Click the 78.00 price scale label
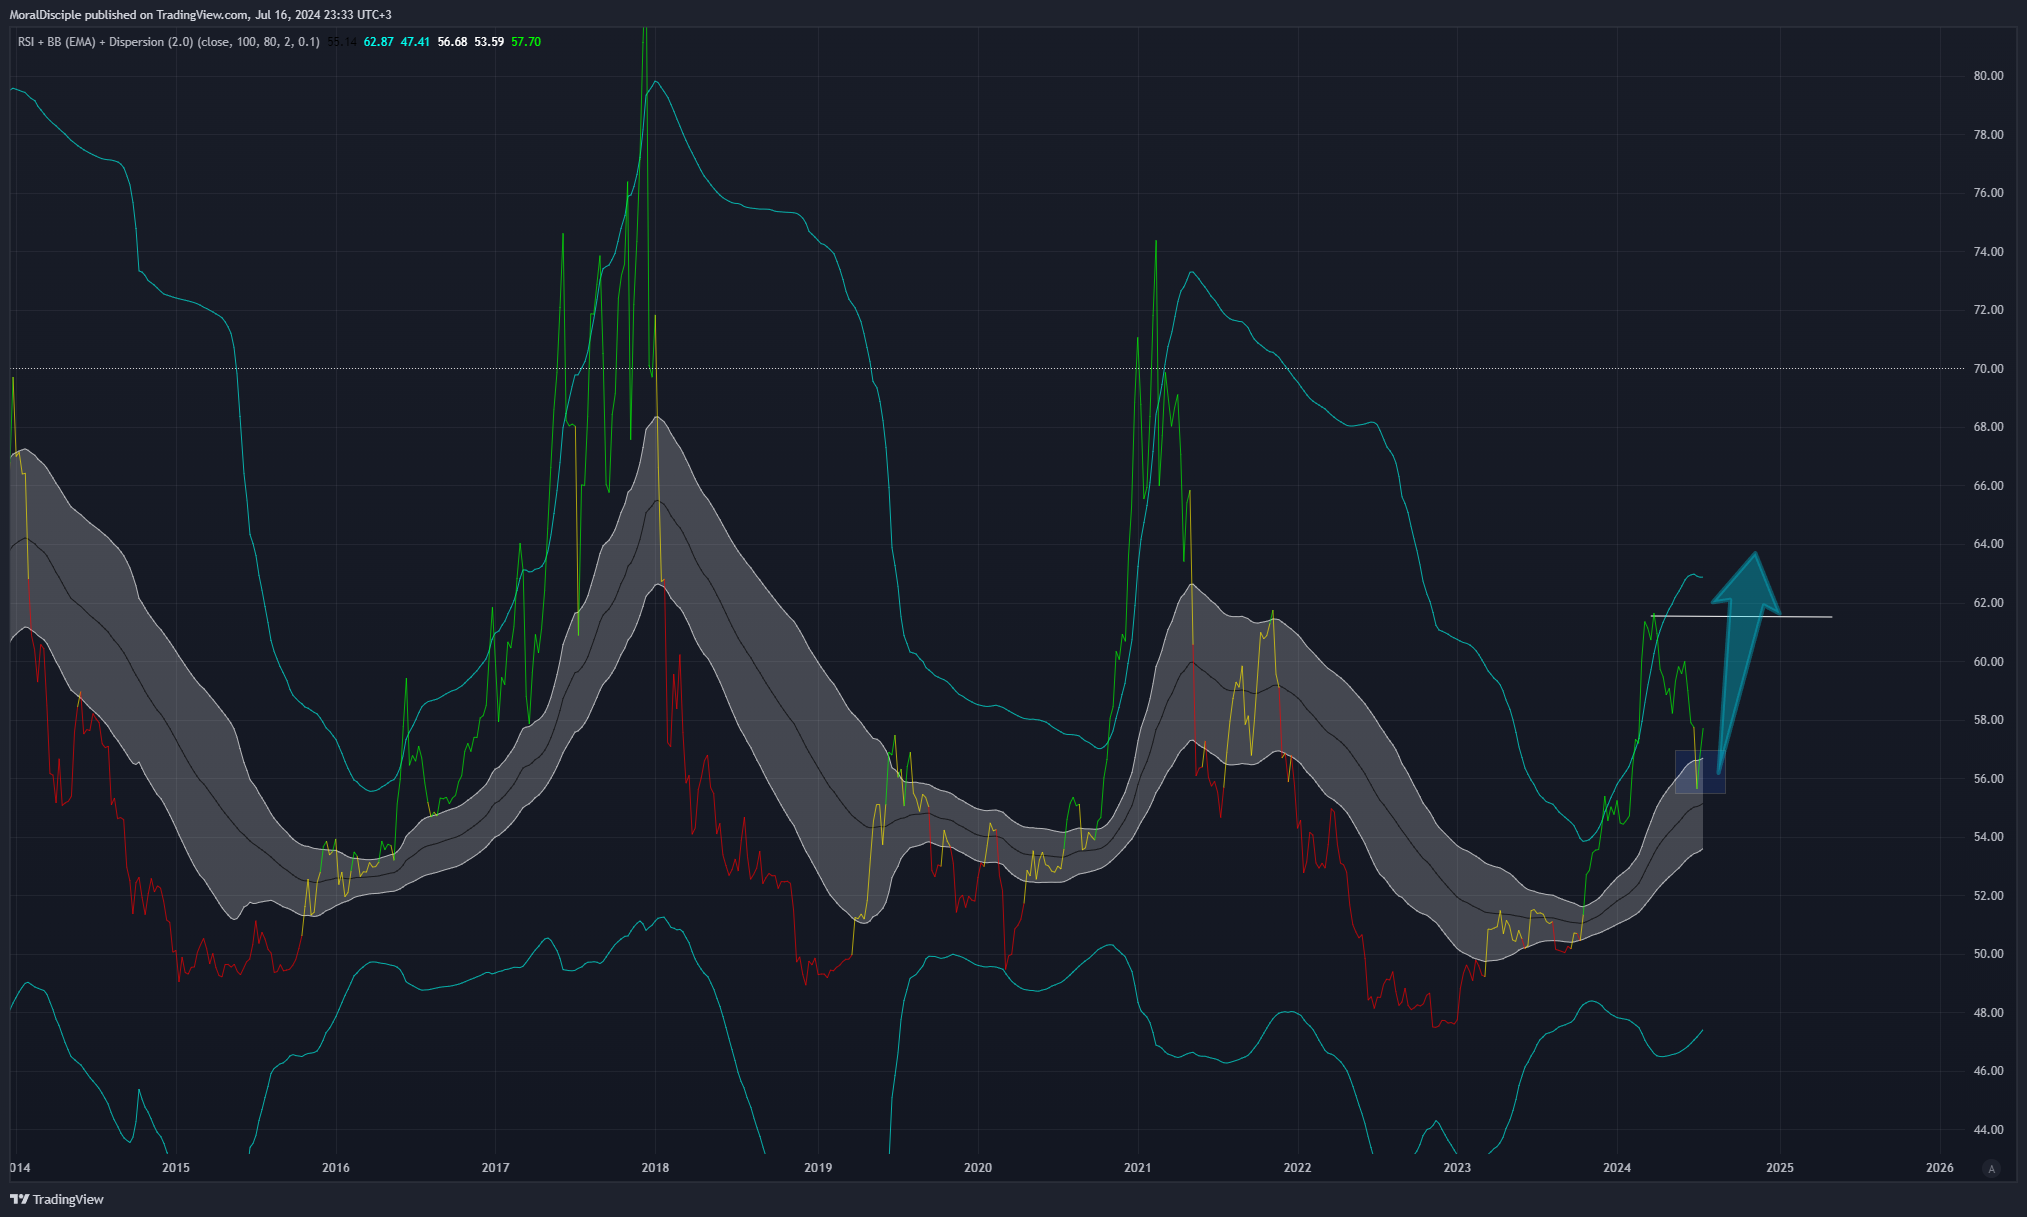This screenshot has height=1217, width=2027. 1988,135
